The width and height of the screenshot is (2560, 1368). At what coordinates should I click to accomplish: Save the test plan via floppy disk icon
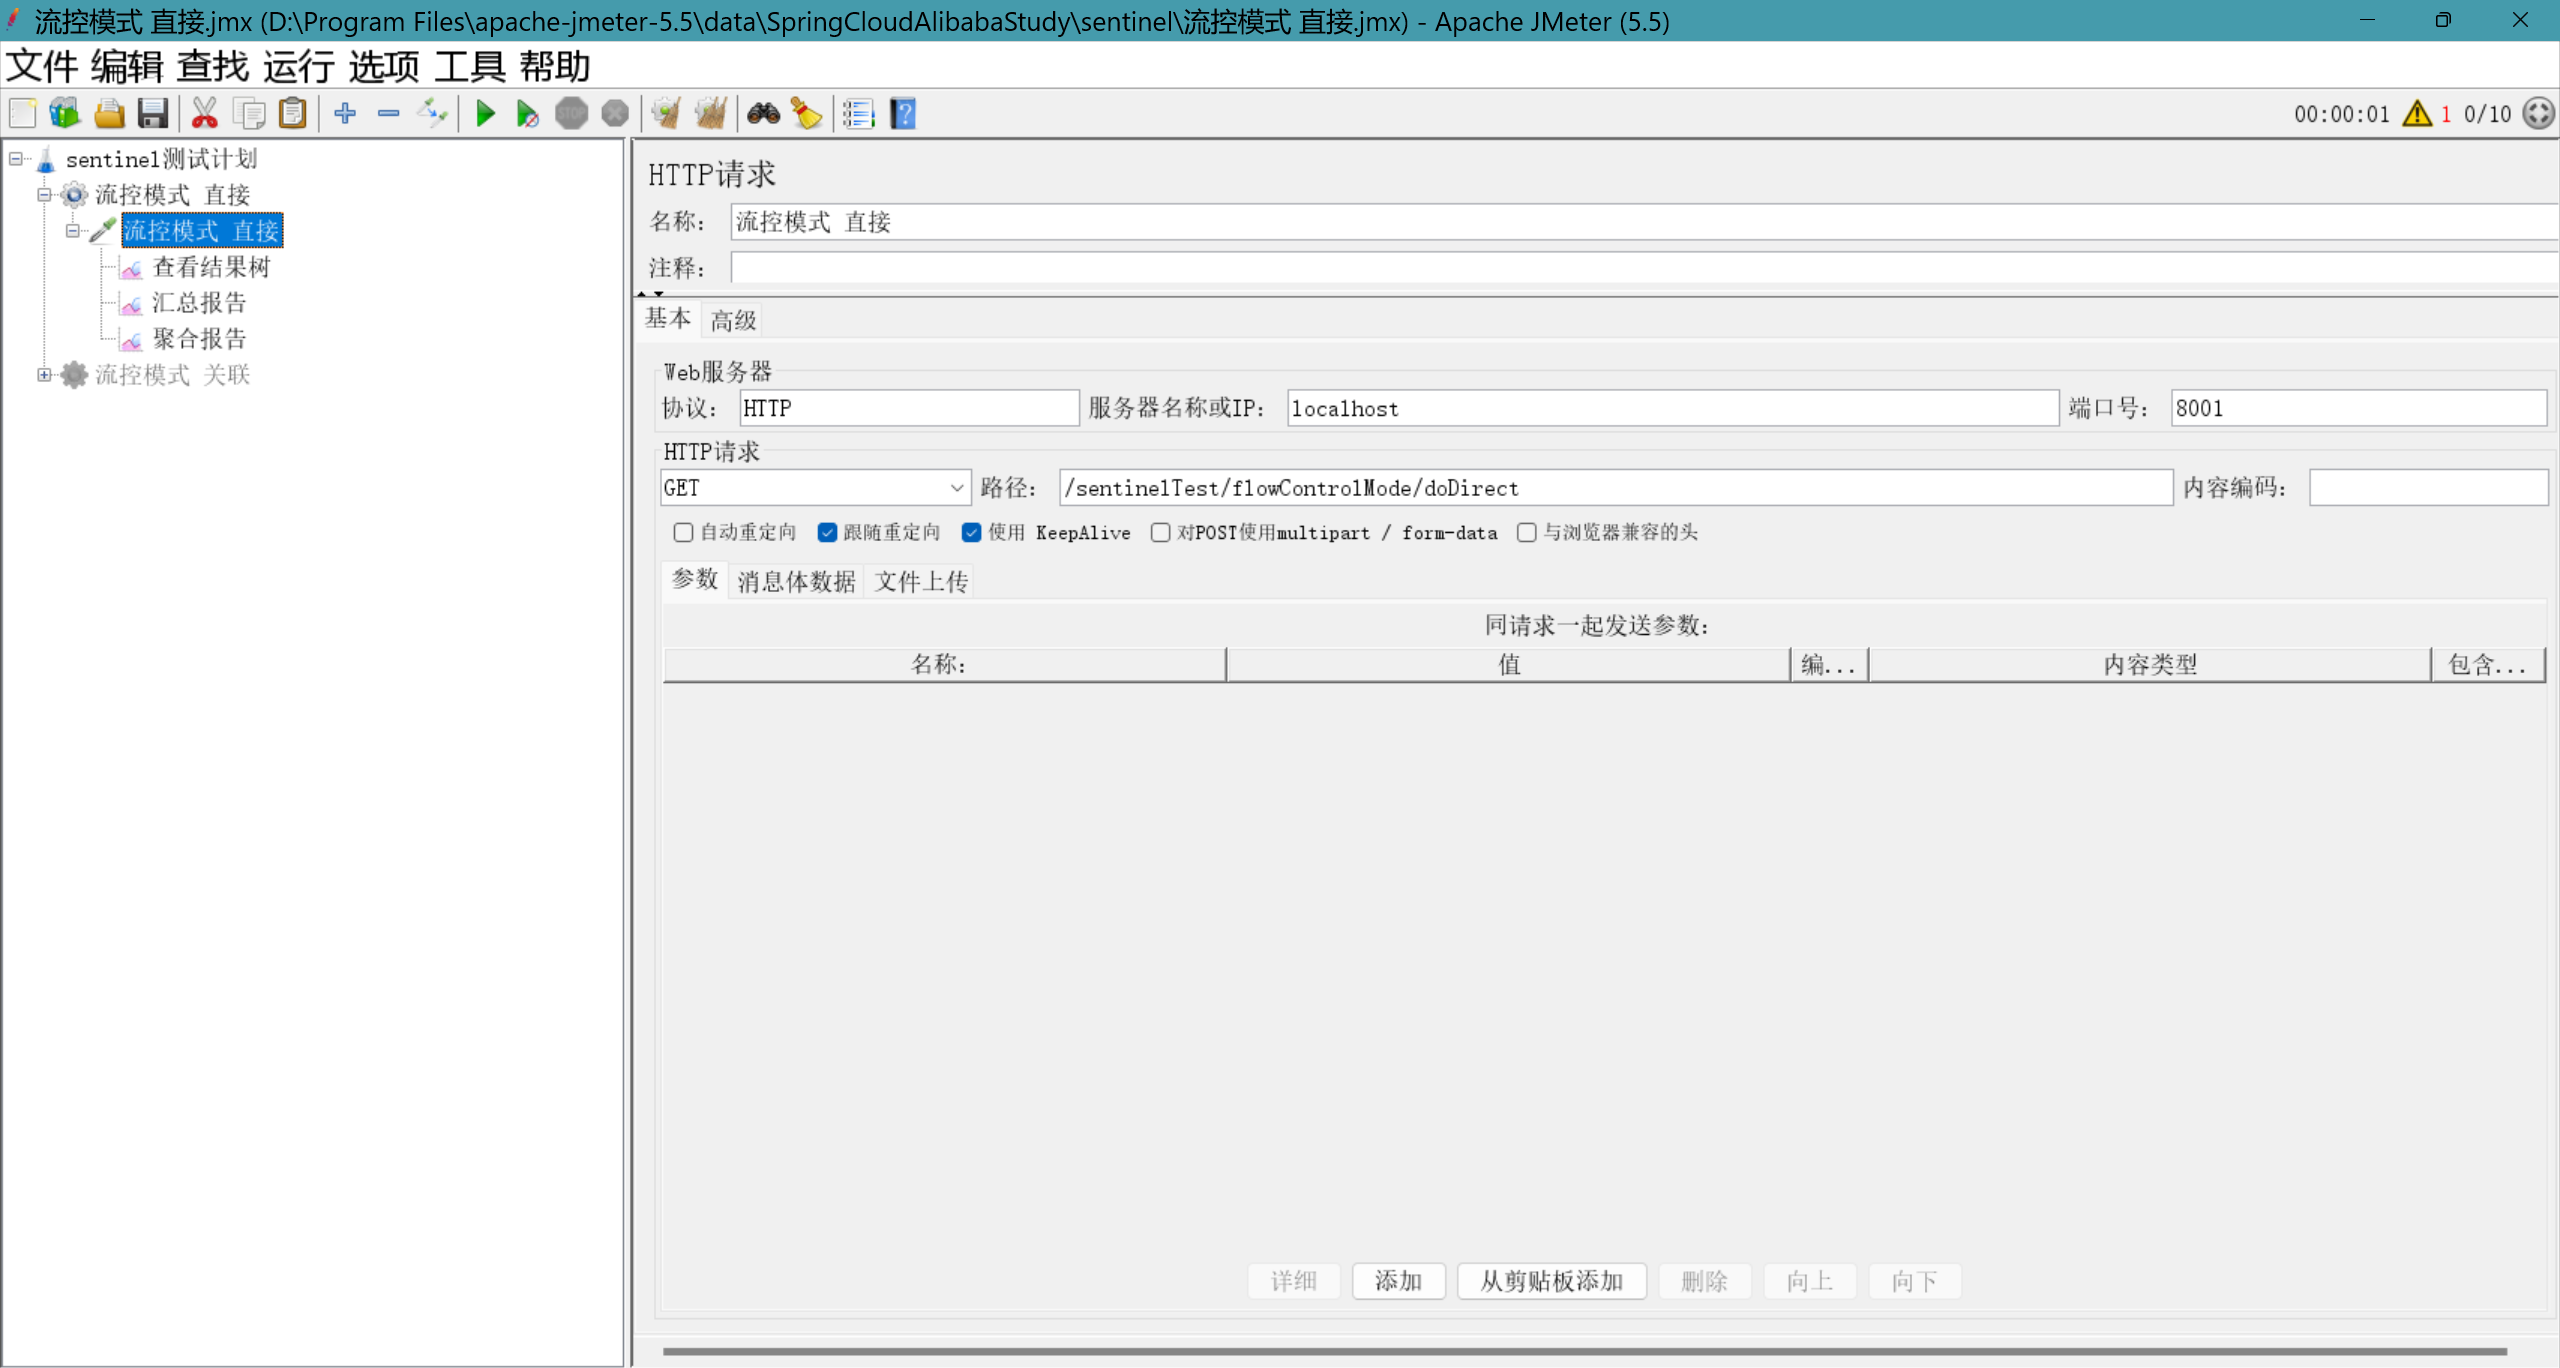pyautogui.click(x=152, y=113)
